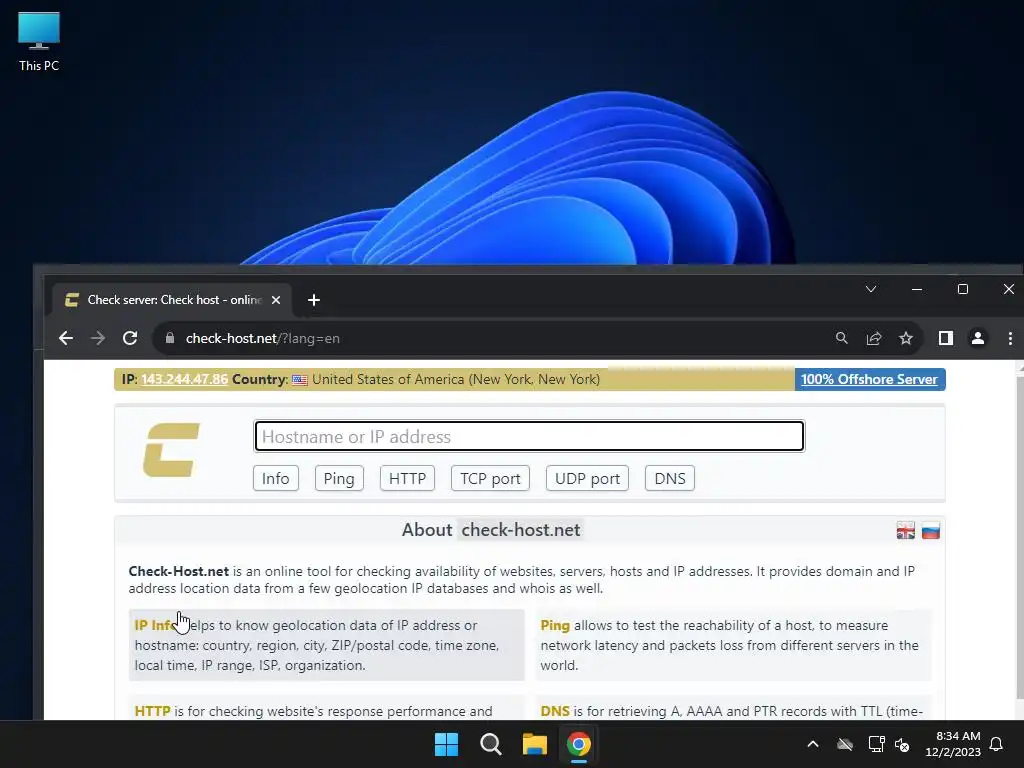Open Windows taskbar search
1024x768 pixels.
[x=490, y=744]
